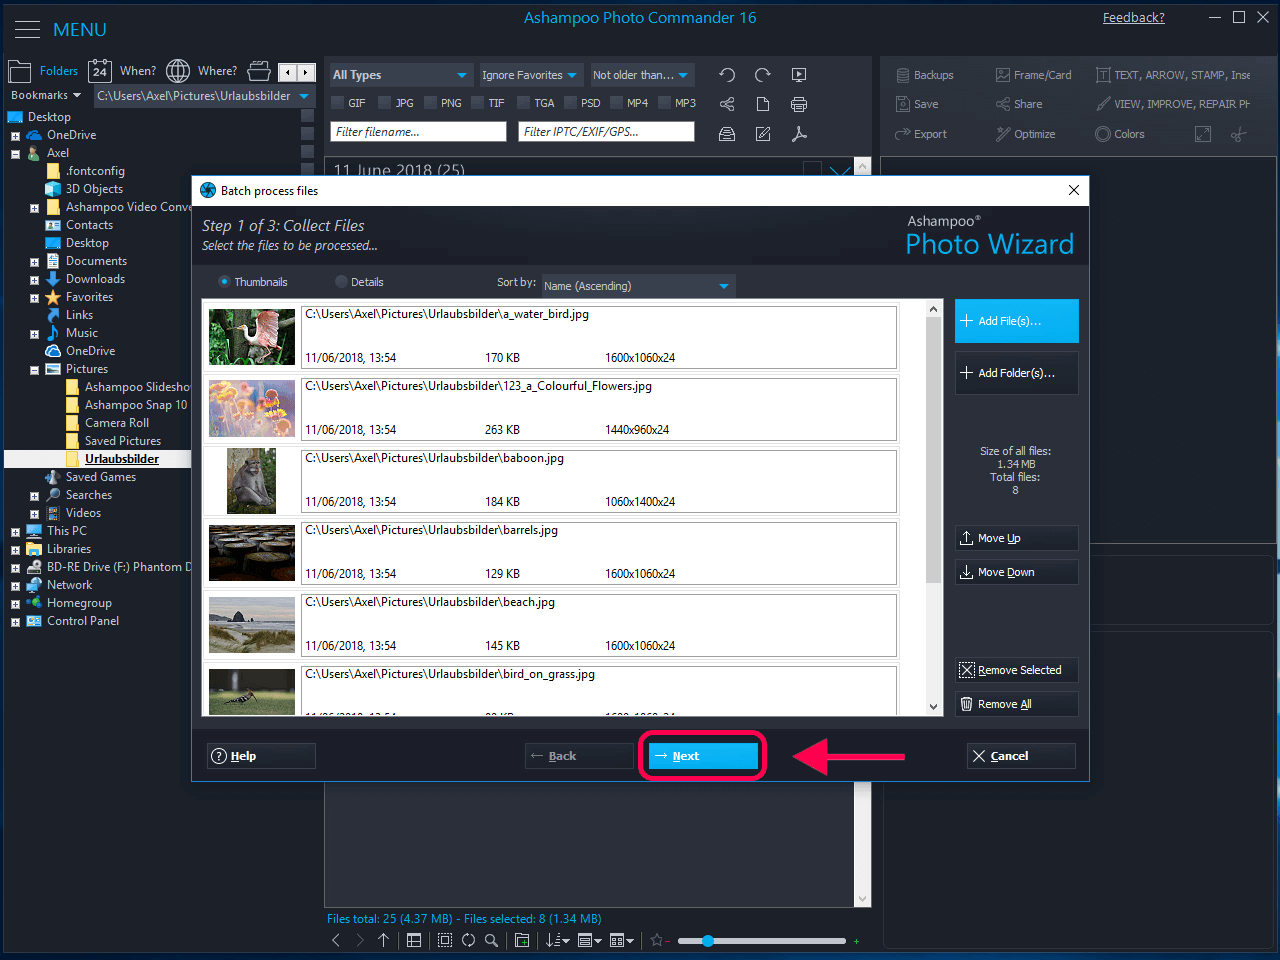This screenshot has width=1280, height=960.
Task: Open the sort order dropdown in bottom toolbar
Action: 558,940
